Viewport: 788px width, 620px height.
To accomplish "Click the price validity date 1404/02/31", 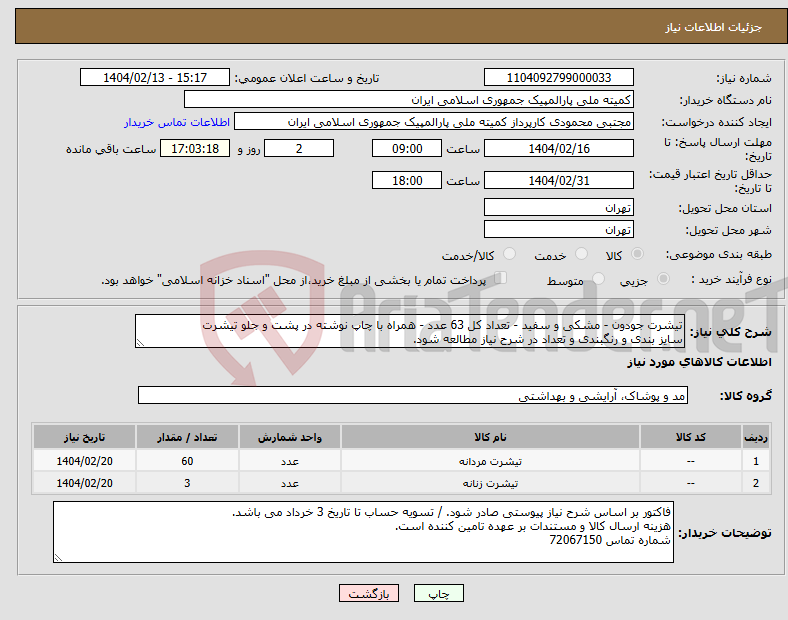I will click(x=558, y=180).
